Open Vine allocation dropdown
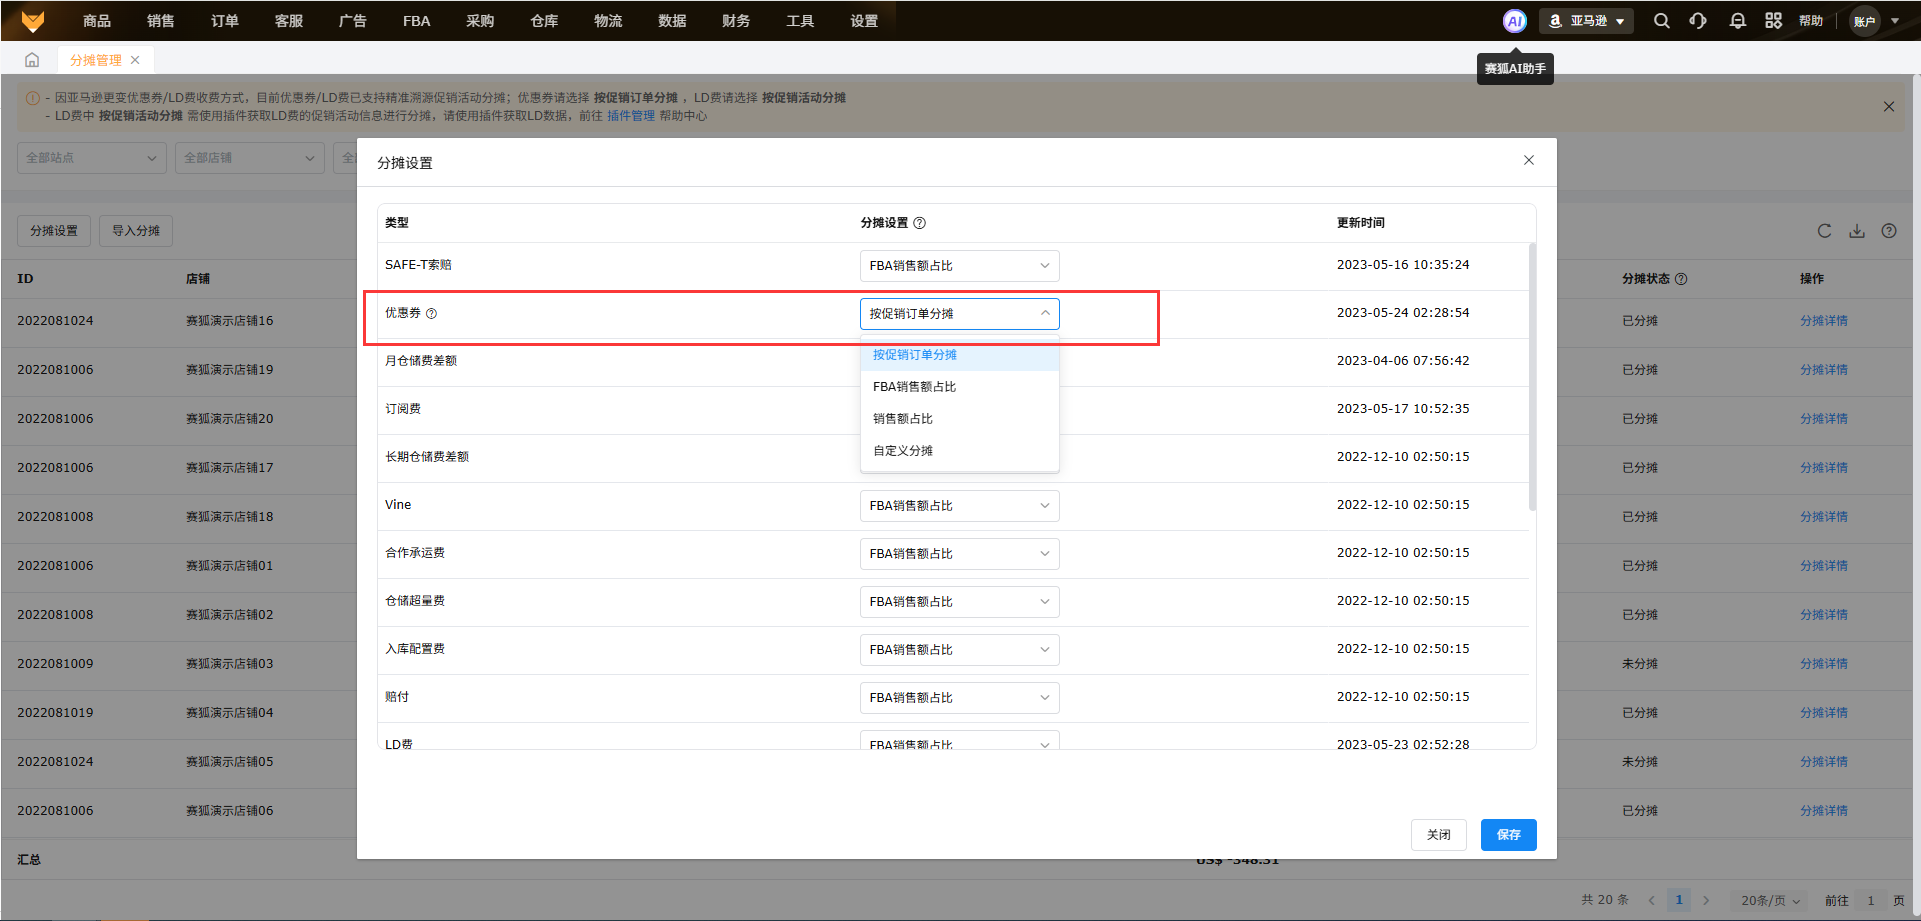The image size is (1921, 921). [x=959, y=506]
